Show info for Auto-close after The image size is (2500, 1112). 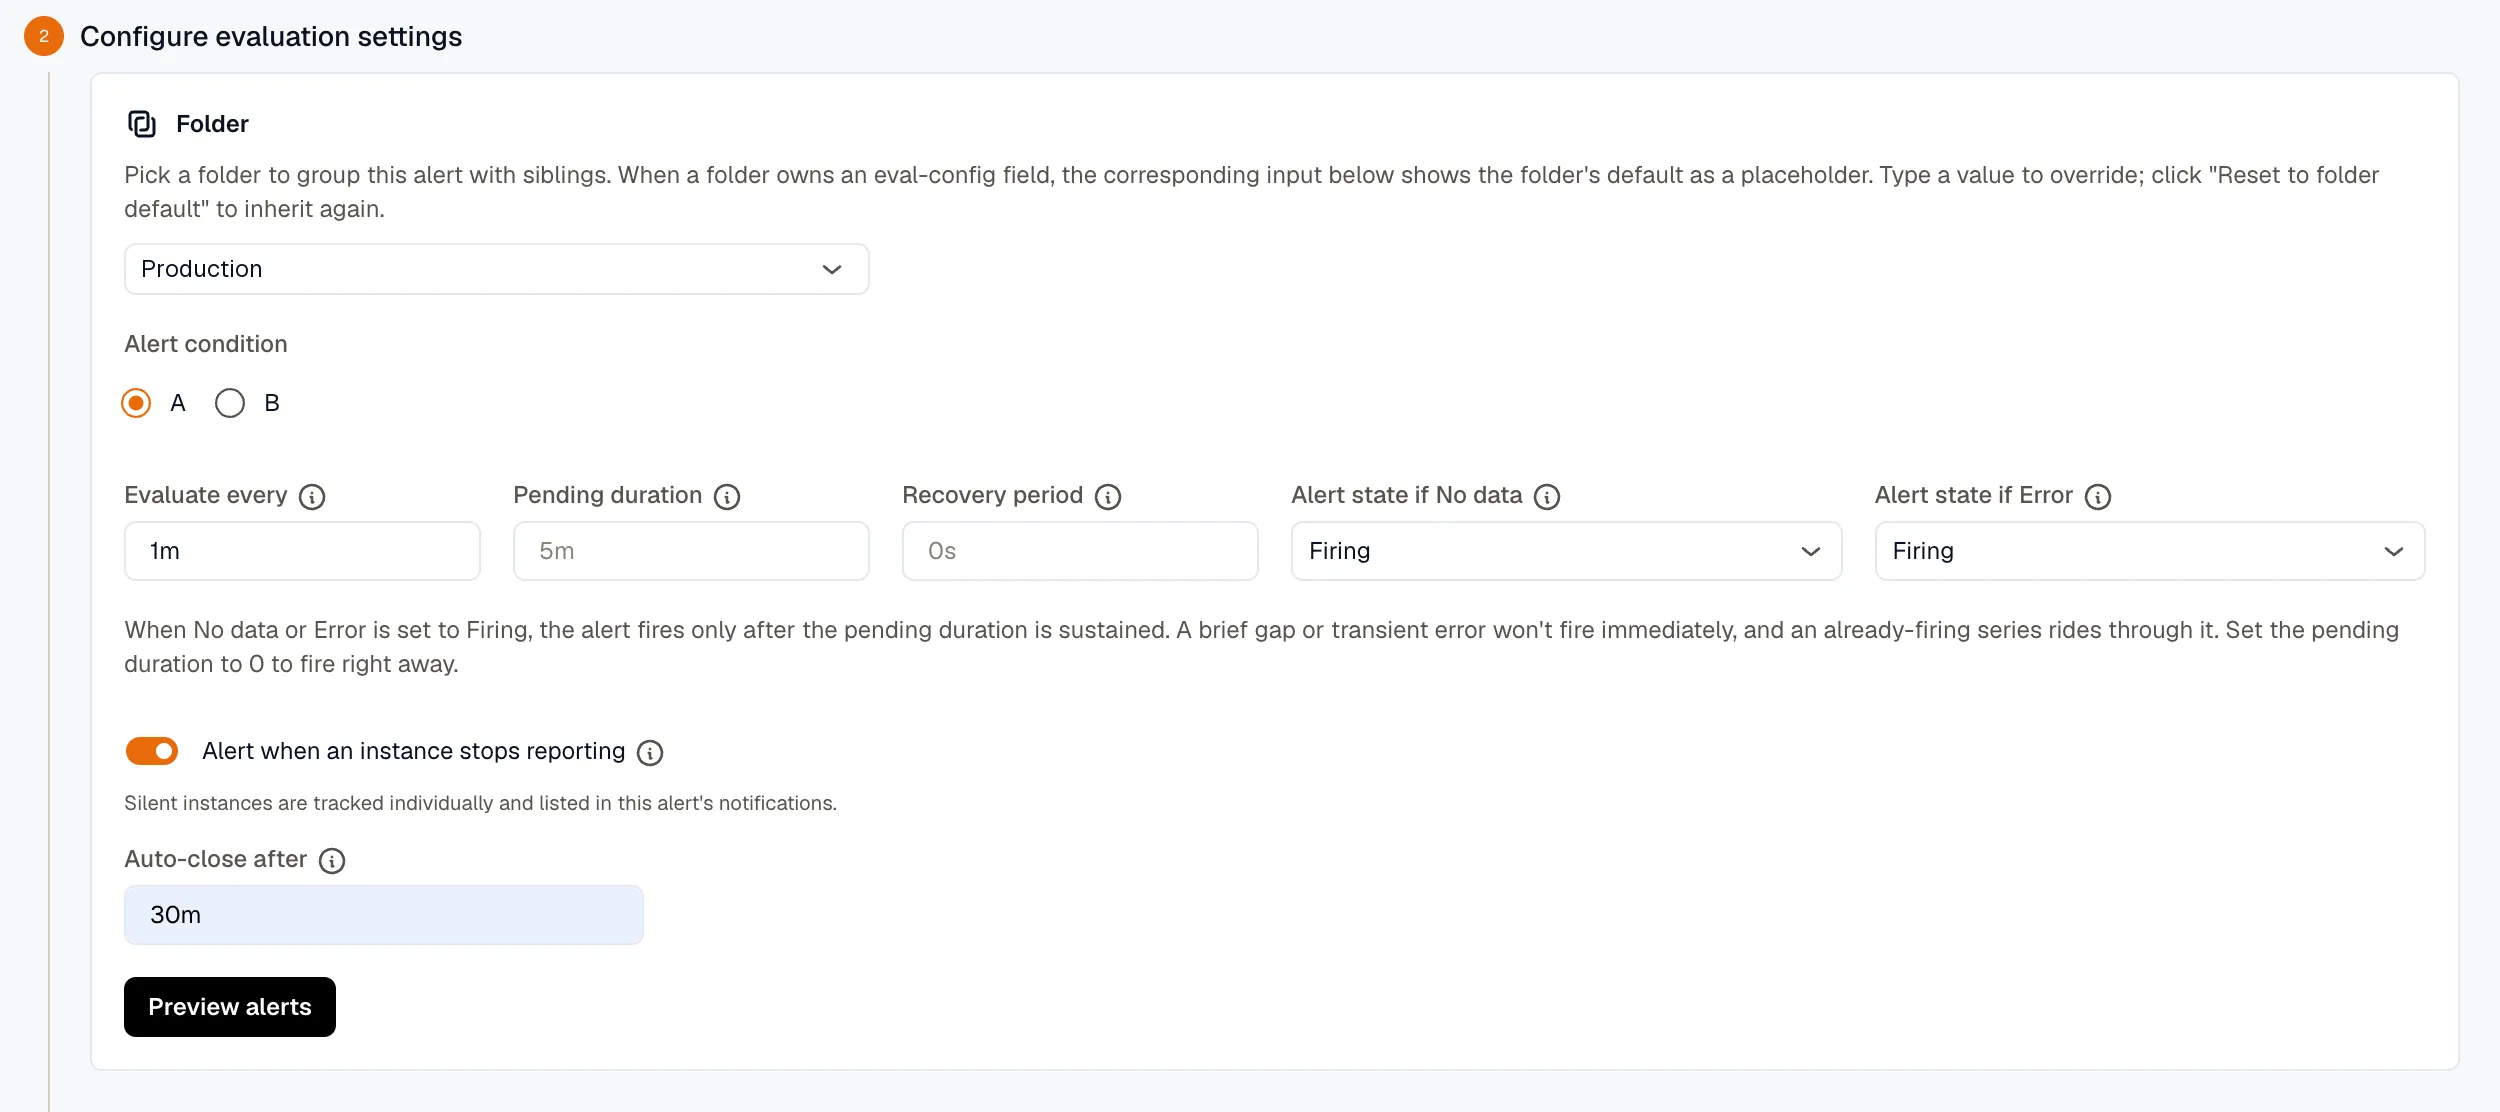coord(332,861)
